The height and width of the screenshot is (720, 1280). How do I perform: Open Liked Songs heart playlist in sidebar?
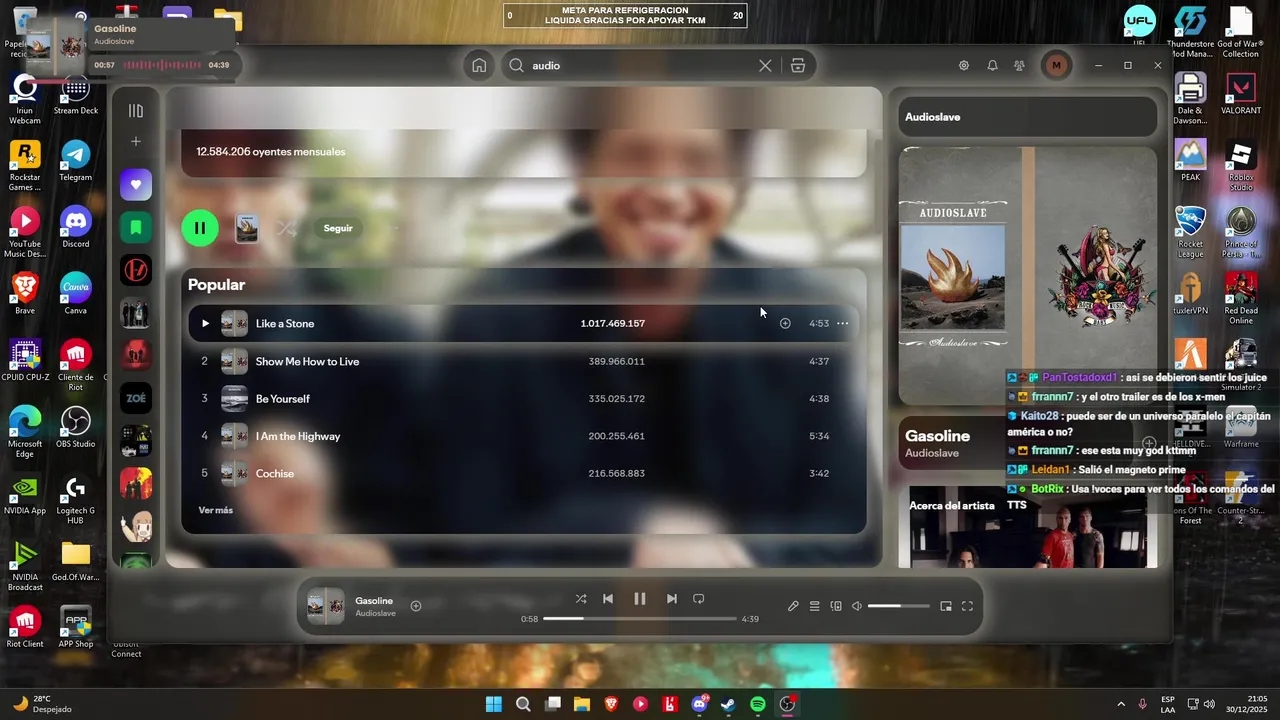pos(136,185)
